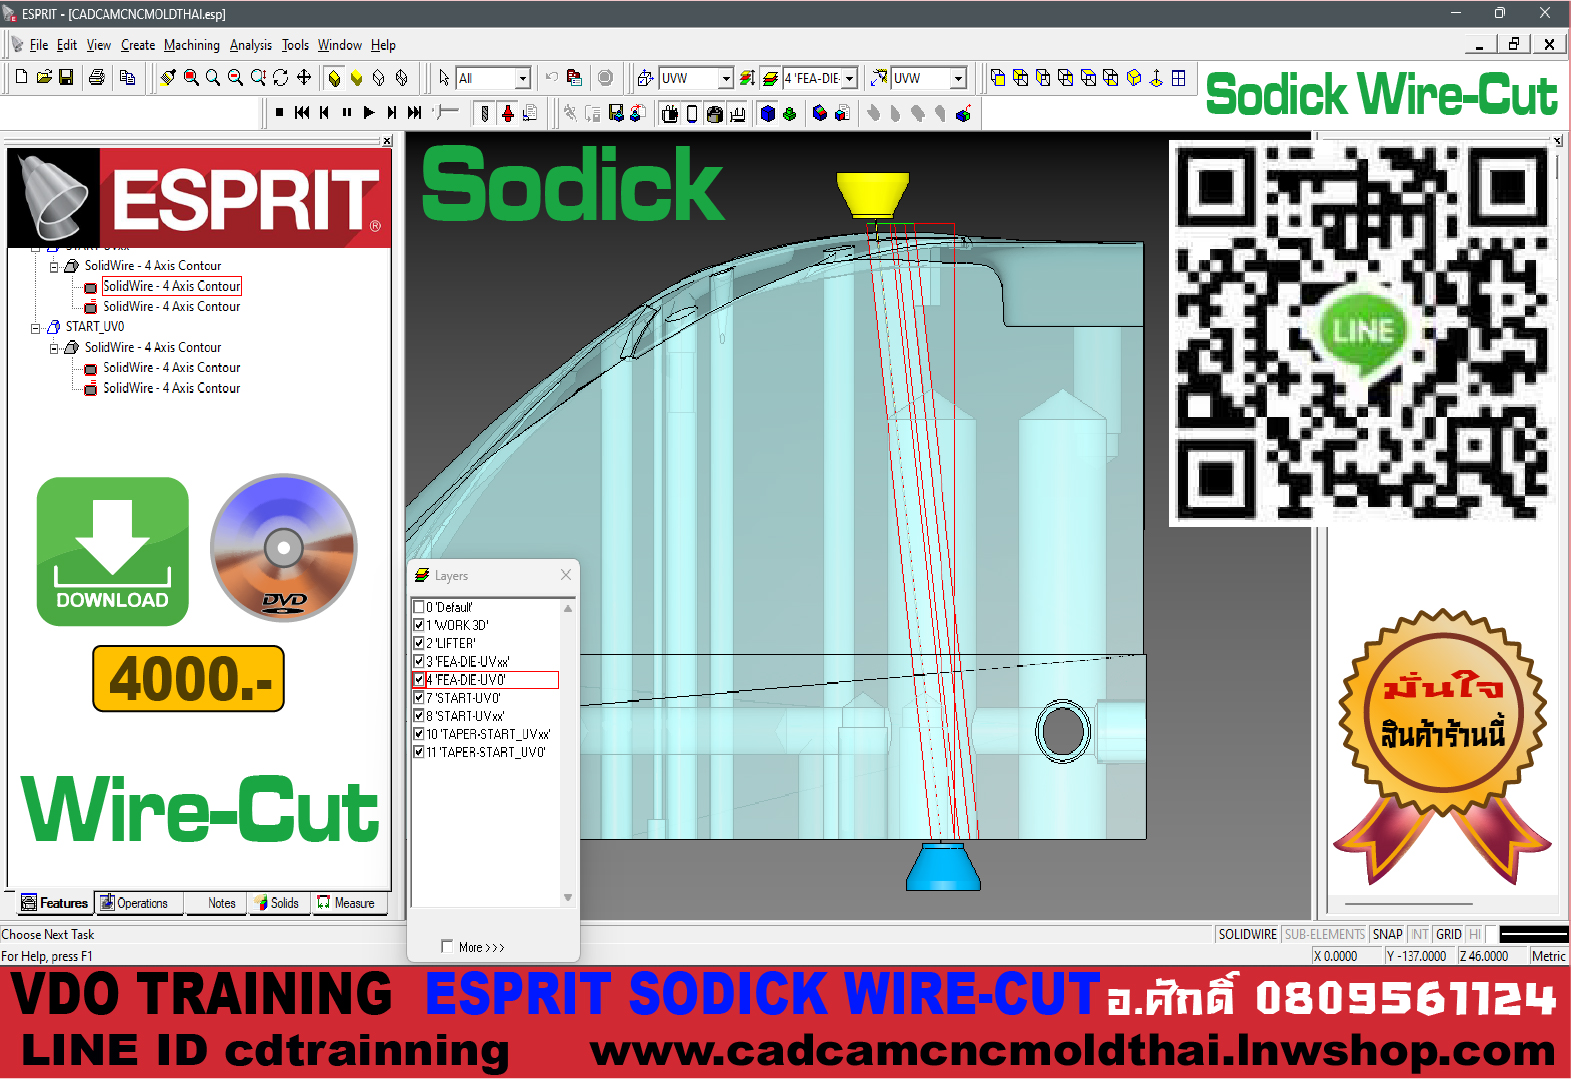Open the selection filter 'All' dropdown
The height and width of the screenshot is (1079, 1571).
522,78
